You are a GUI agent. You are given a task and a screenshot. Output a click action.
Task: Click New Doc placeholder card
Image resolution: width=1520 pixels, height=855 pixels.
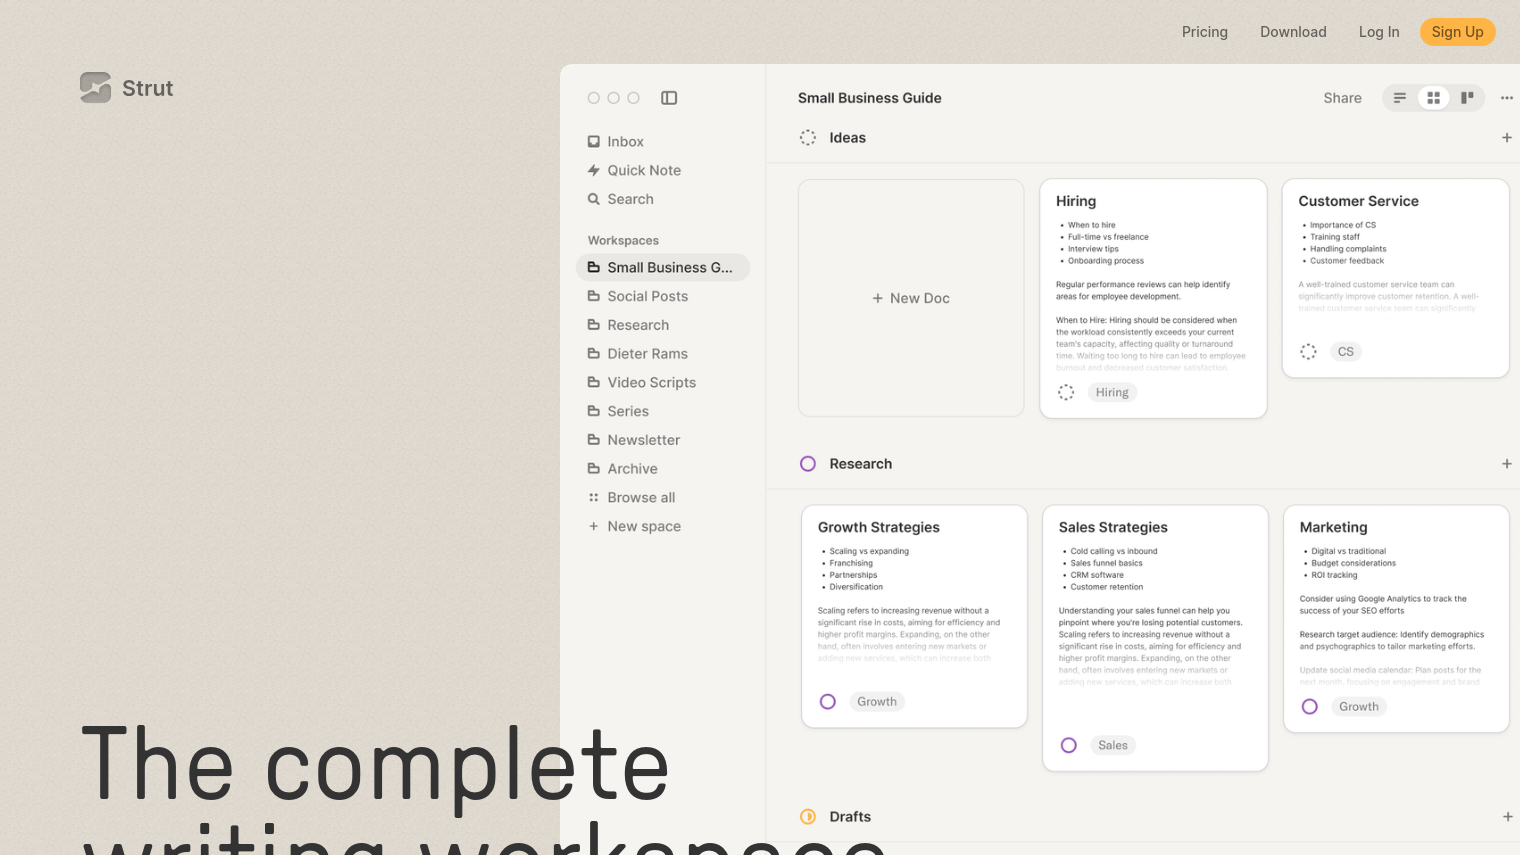(911, 298)
